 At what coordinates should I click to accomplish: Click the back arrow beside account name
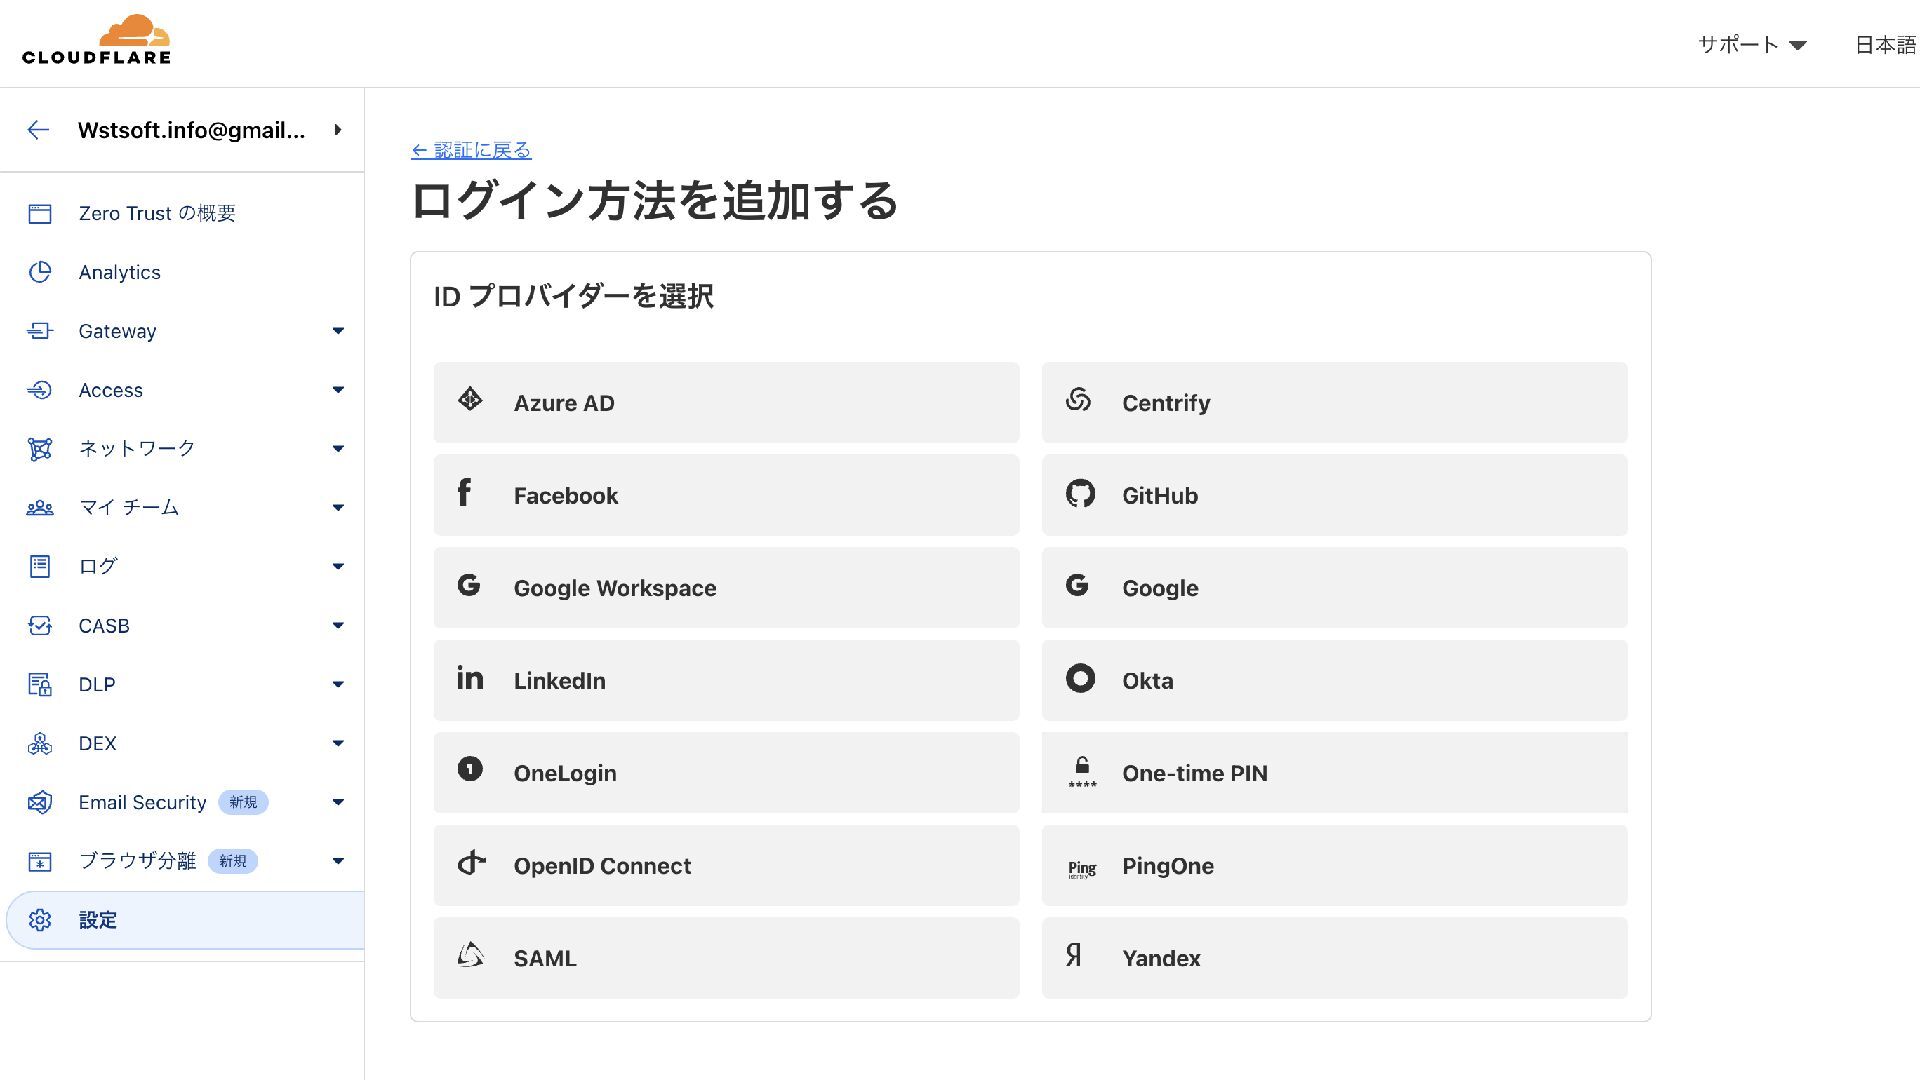[x=38, y=130]
